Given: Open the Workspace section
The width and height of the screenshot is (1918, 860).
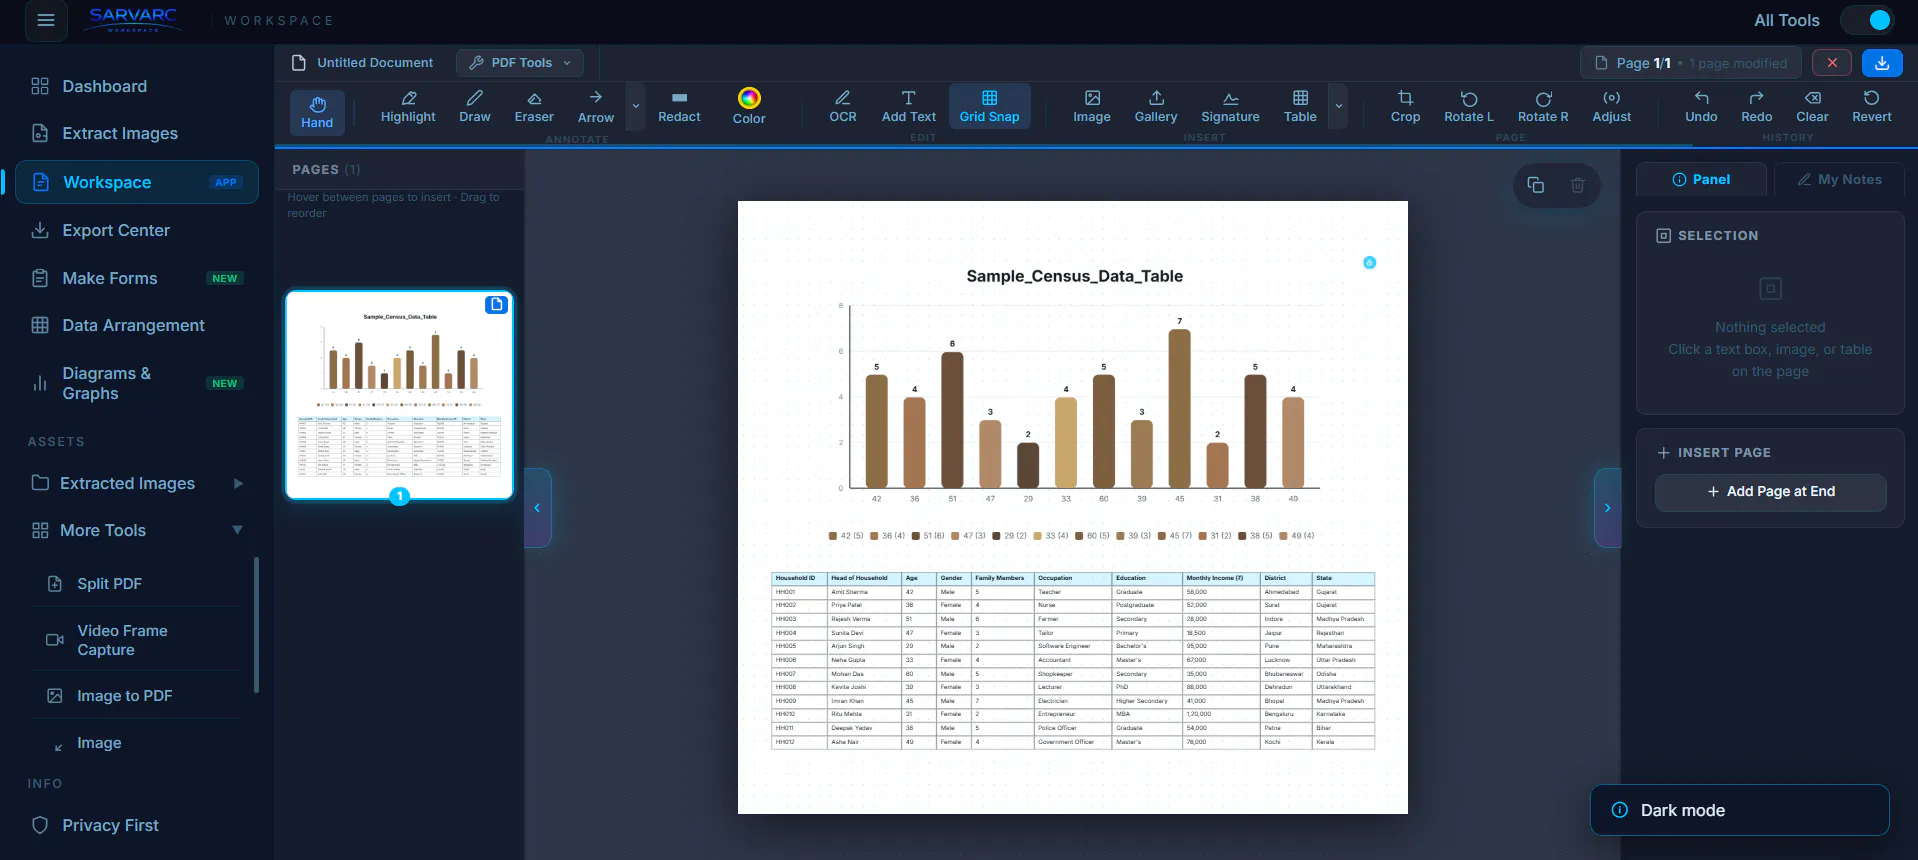Looking at the screenshot, I should (137, 182).
